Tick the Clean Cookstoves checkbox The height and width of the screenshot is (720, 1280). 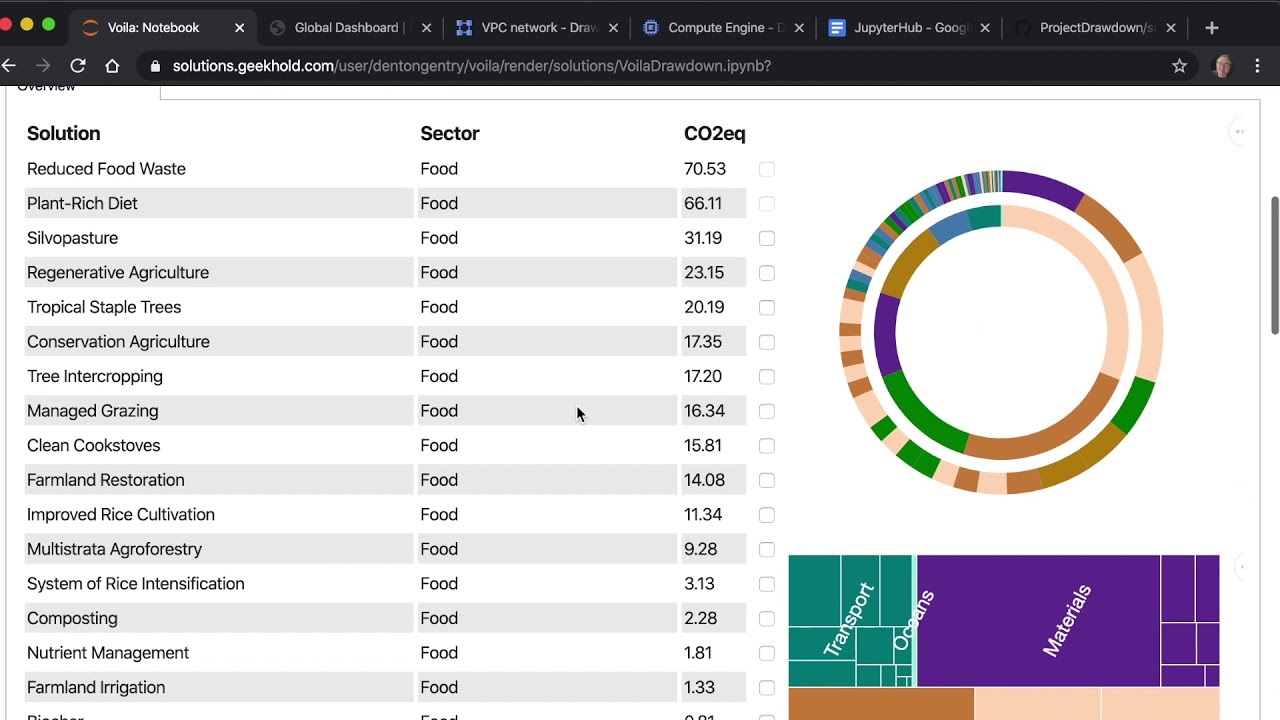[x=767, y=446]
